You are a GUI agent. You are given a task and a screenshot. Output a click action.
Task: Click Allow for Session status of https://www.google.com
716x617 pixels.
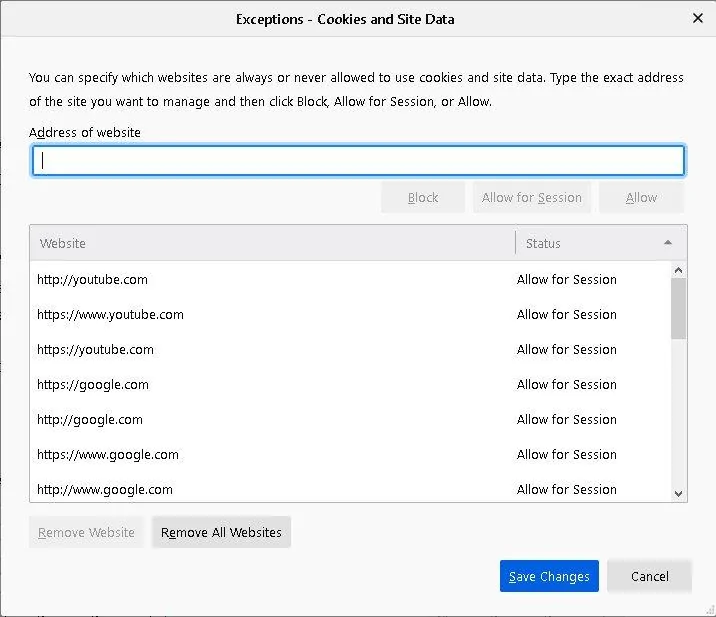click(x=567, y=455)
